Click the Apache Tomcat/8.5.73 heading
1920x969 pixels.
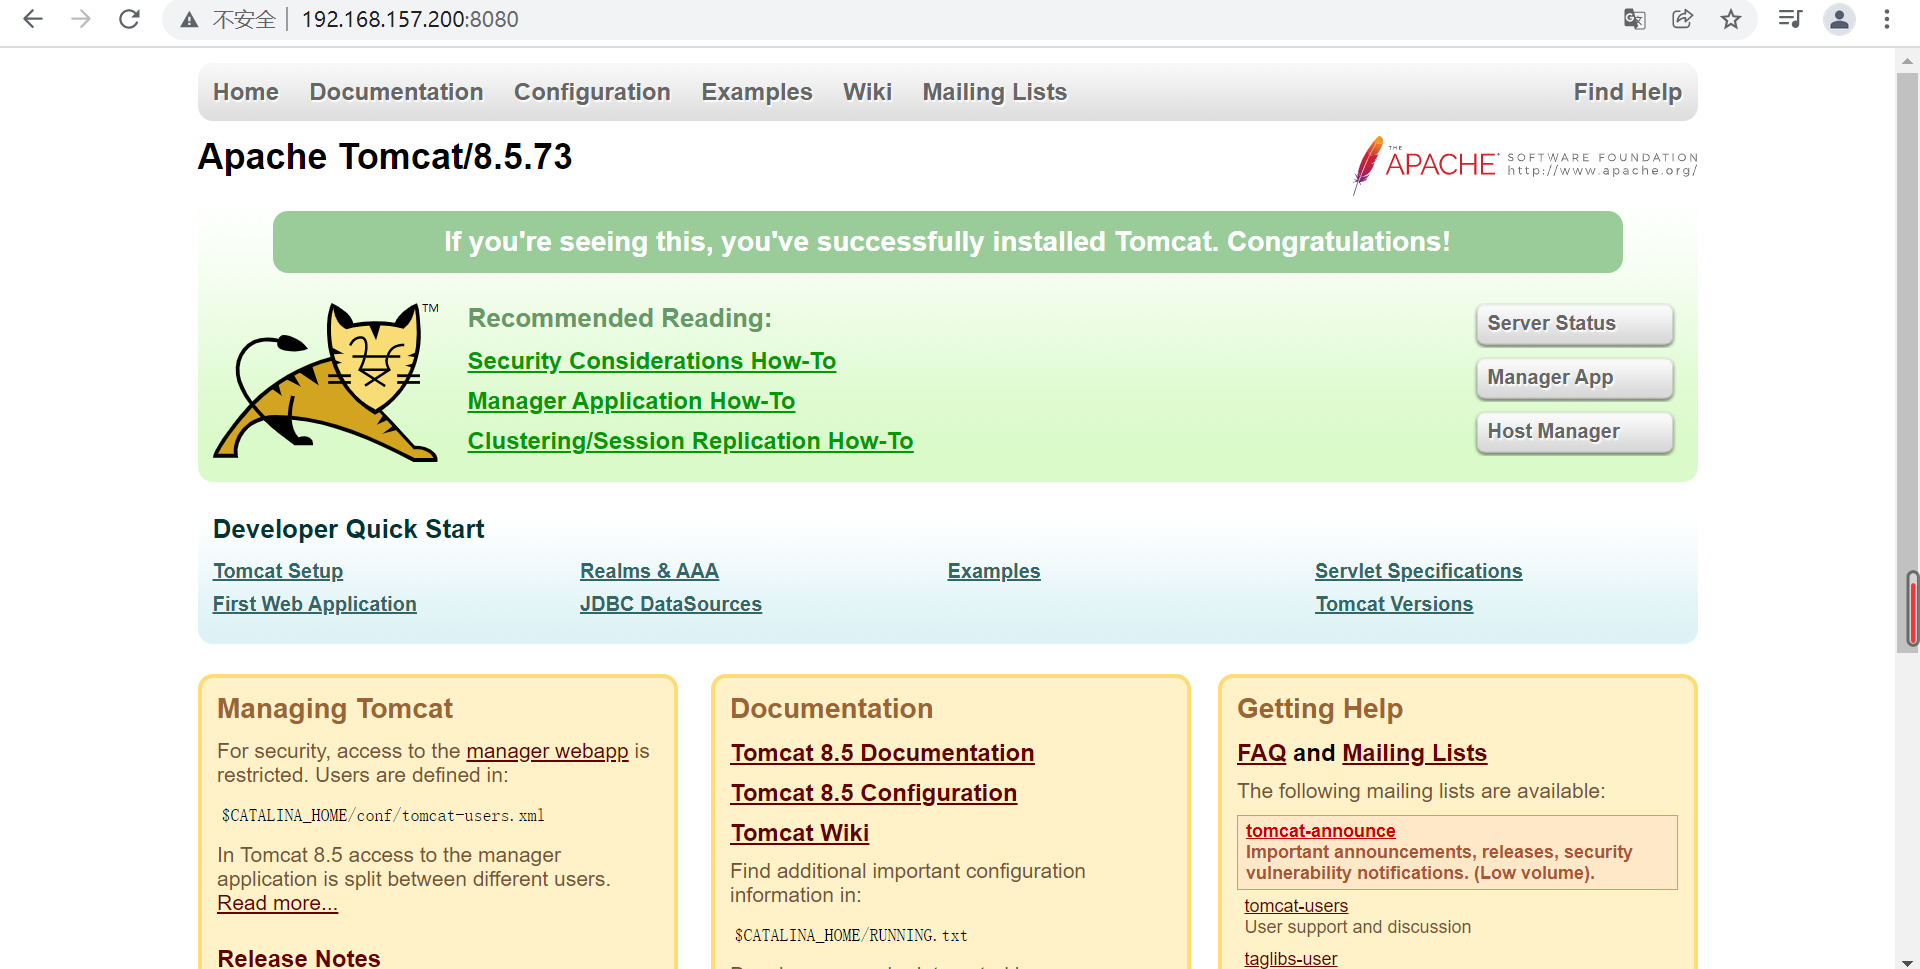point(385,157)
